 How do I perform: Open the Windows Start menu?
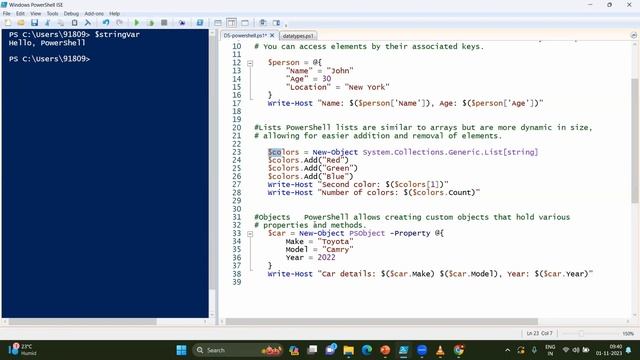(x=181, y=350)
